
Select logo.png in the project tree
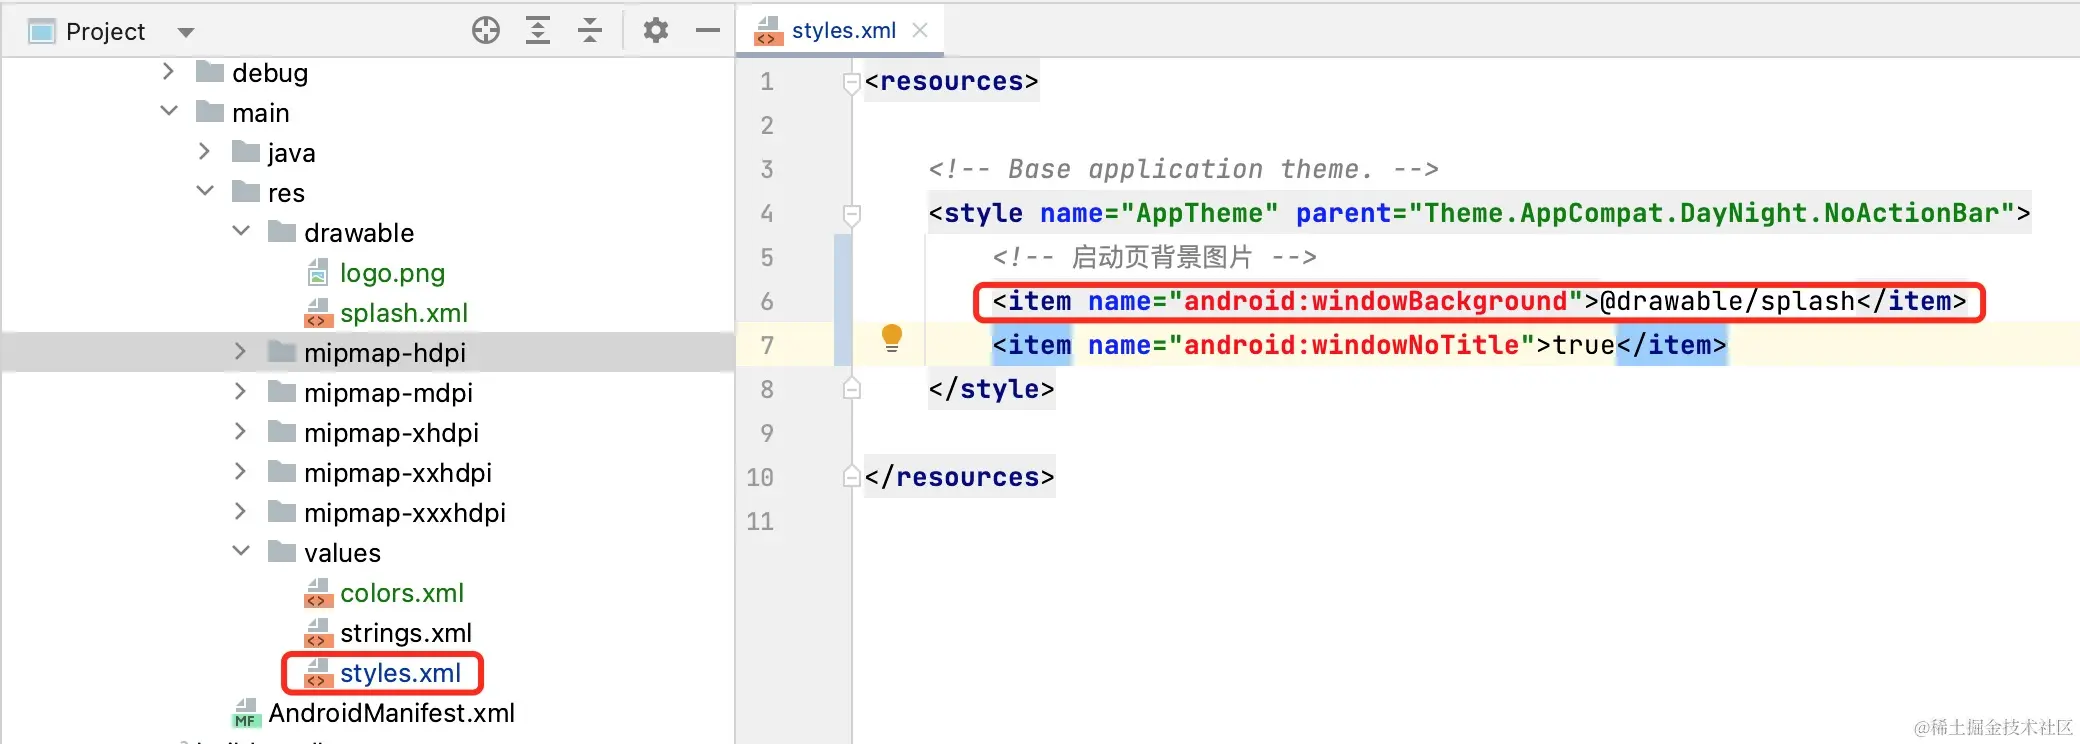[392, 273]
